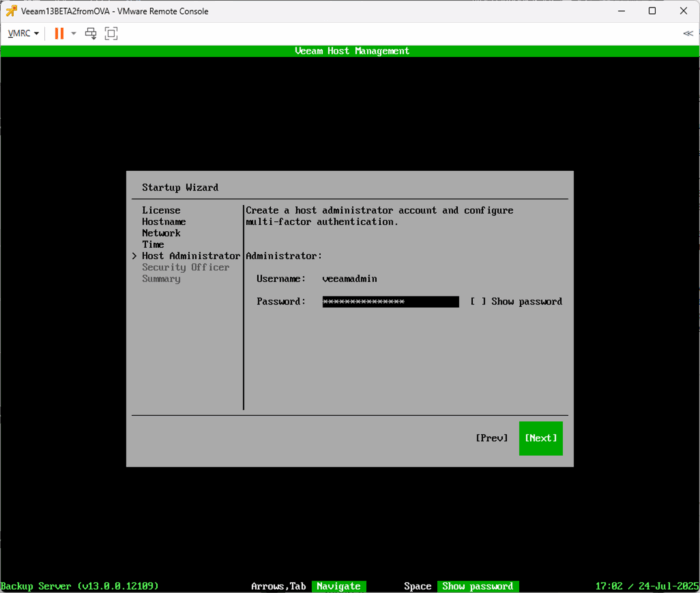Click the Veeam Host Management header bar
Image resolution: width=700 pixels, height=593 pixels.
[350, 51]
